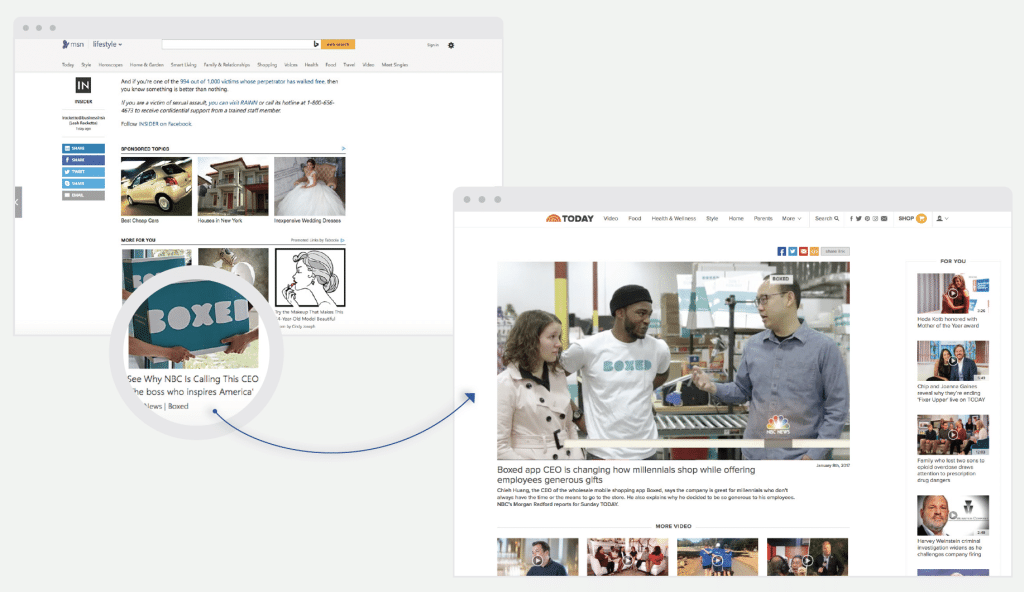Click Sign in on the MSN page
This screenshot has width=1024, height=592.
tap(432, 45)
